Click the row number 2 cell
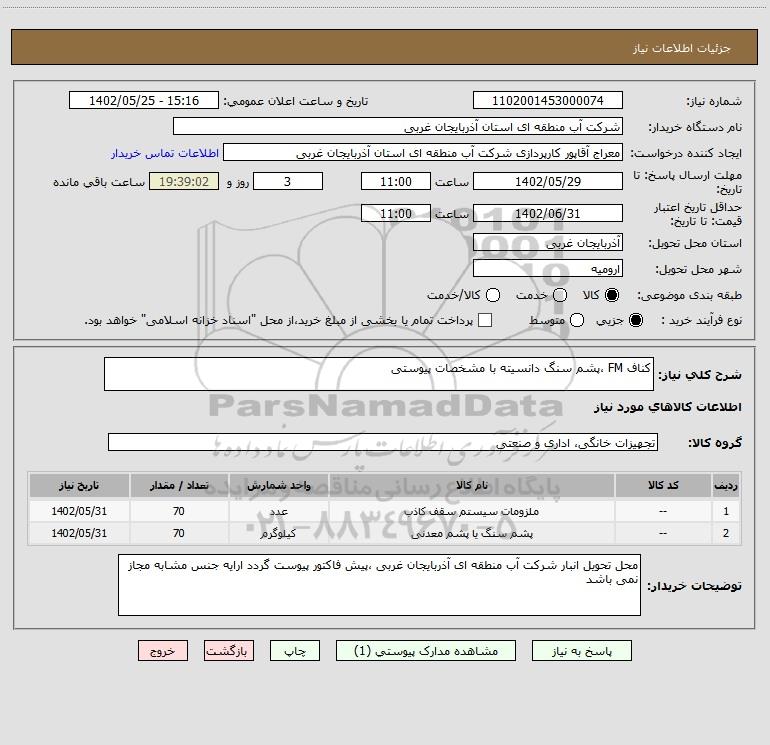The width and height of the screenshot is (770, 745). point(726,533)
